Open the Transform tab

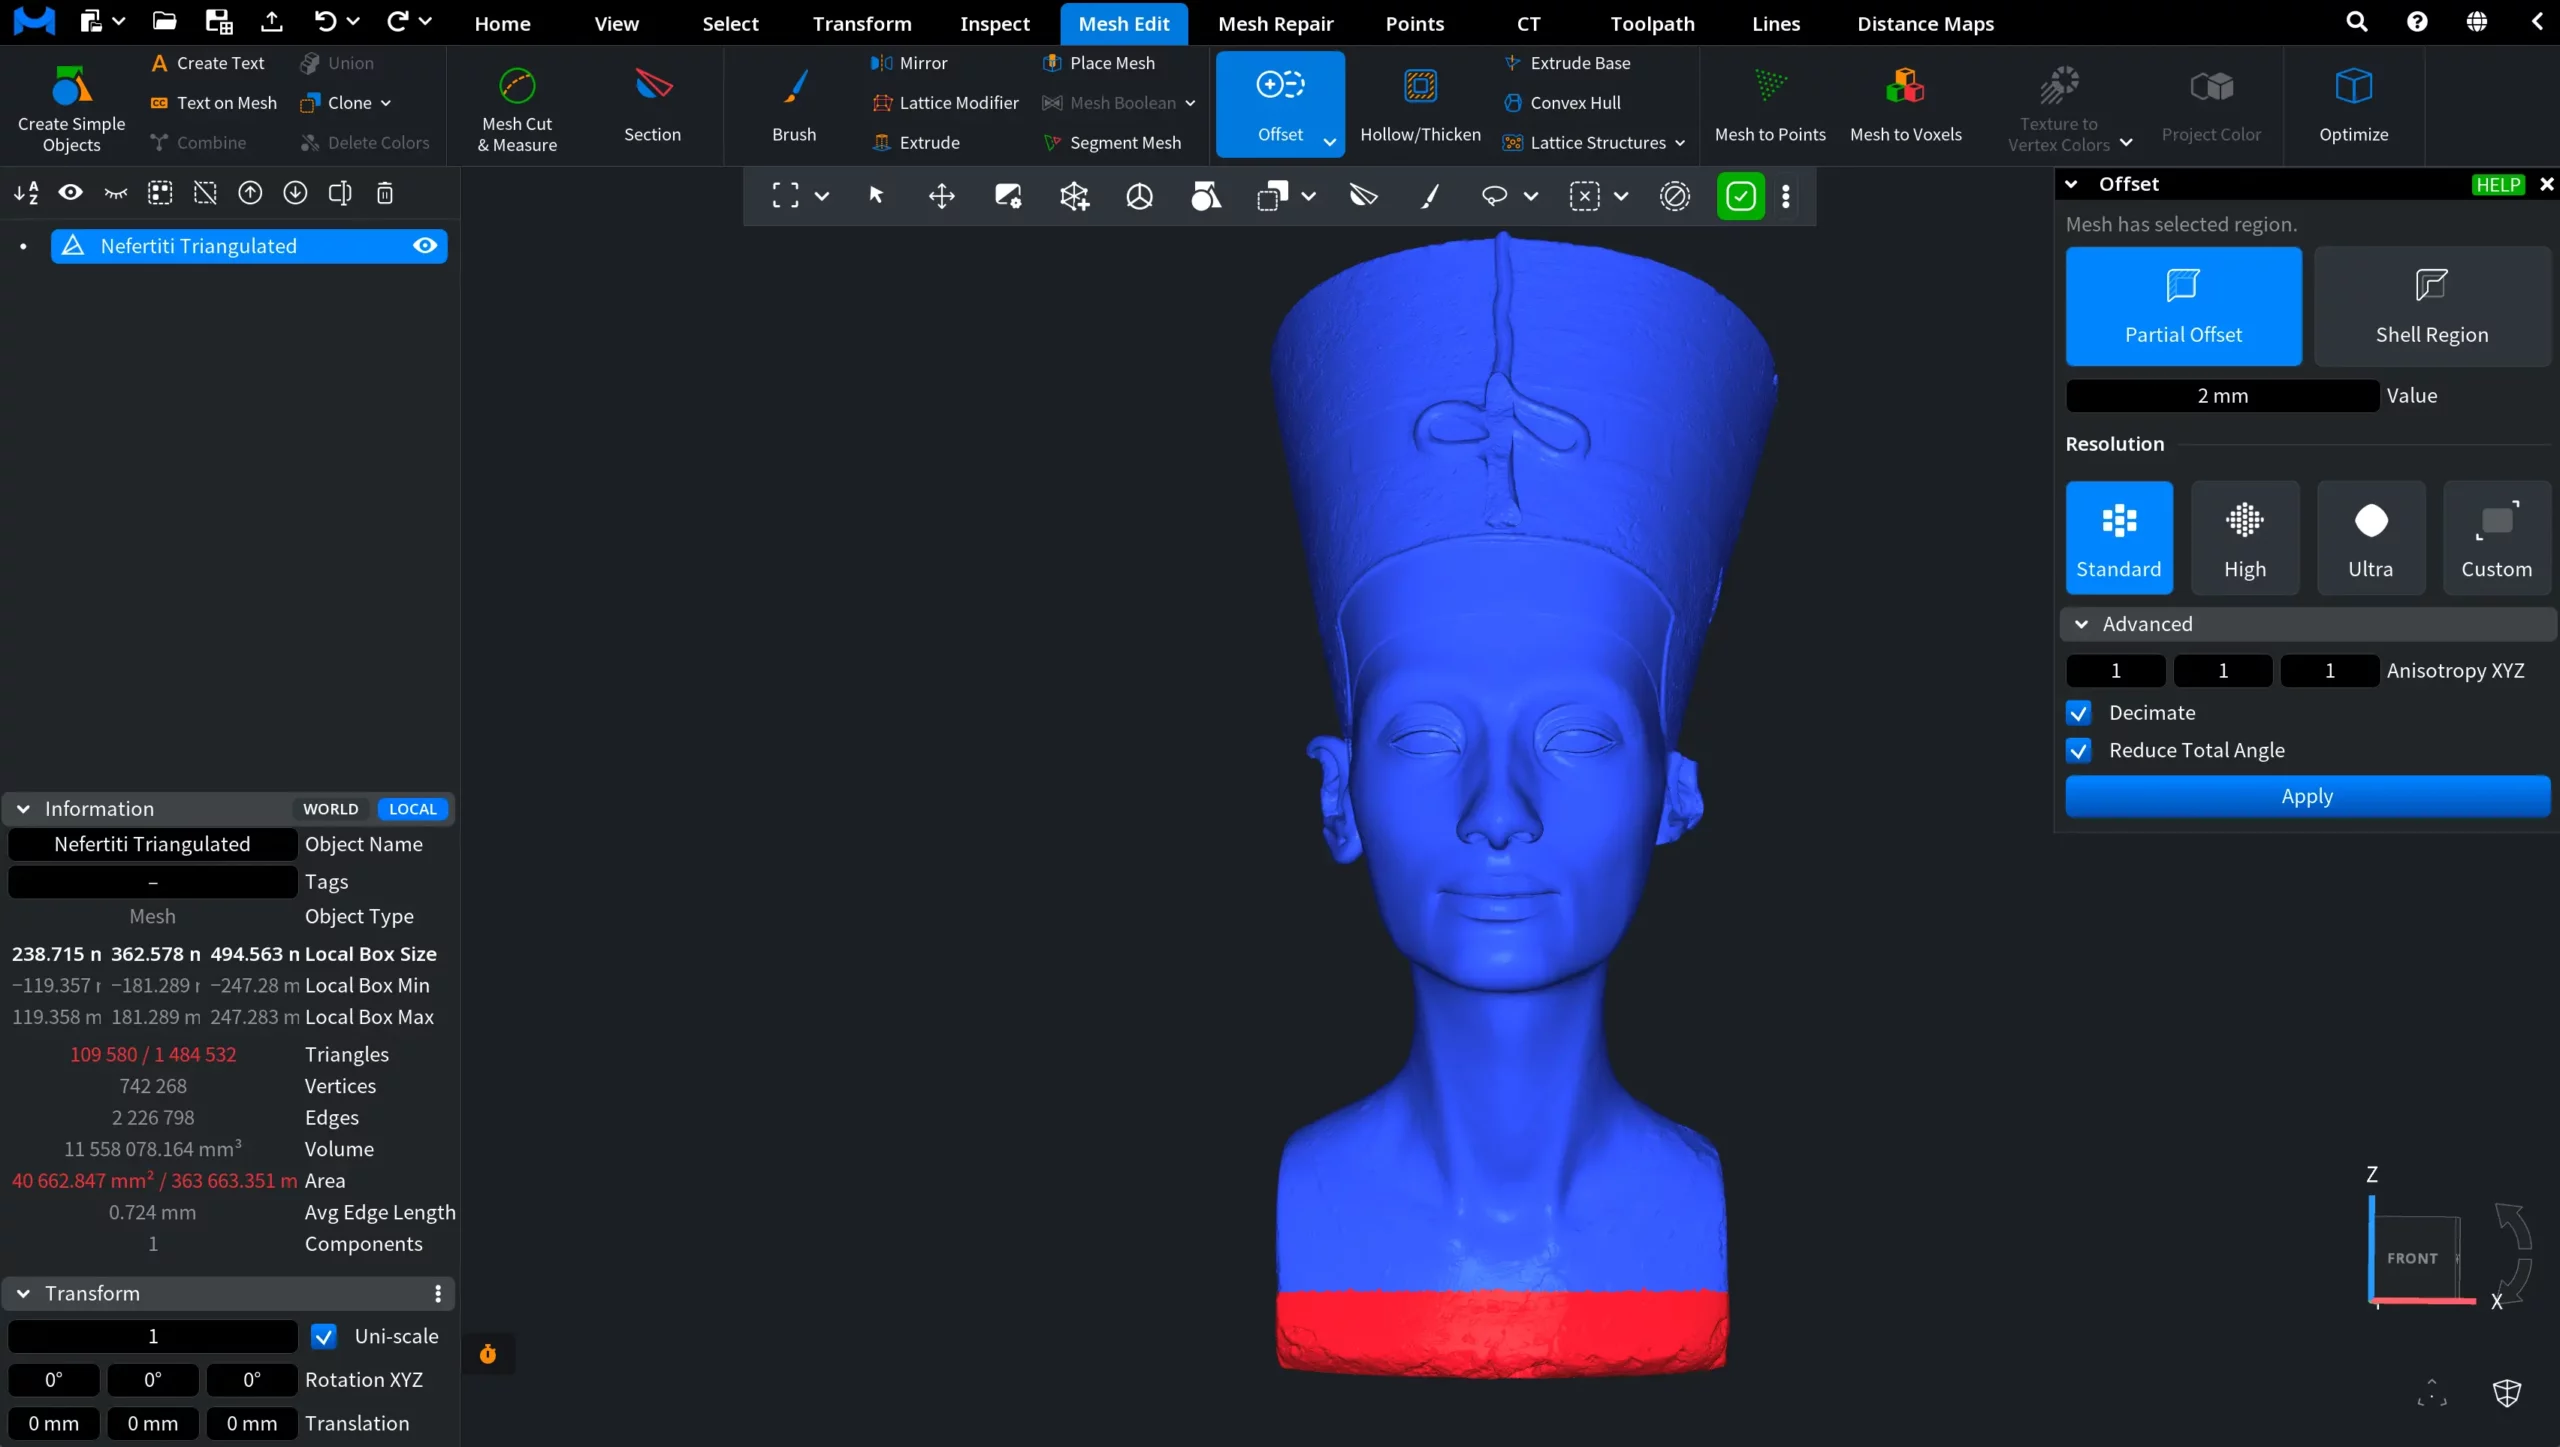[861, 23]
